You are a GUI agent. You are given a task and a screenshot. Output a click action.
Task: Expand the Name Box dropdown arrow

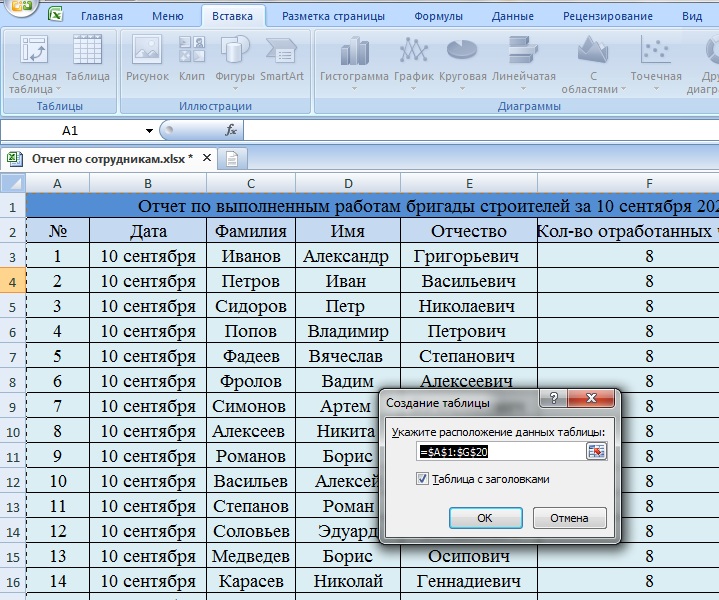pyautogui.click(x=149, y=130)
